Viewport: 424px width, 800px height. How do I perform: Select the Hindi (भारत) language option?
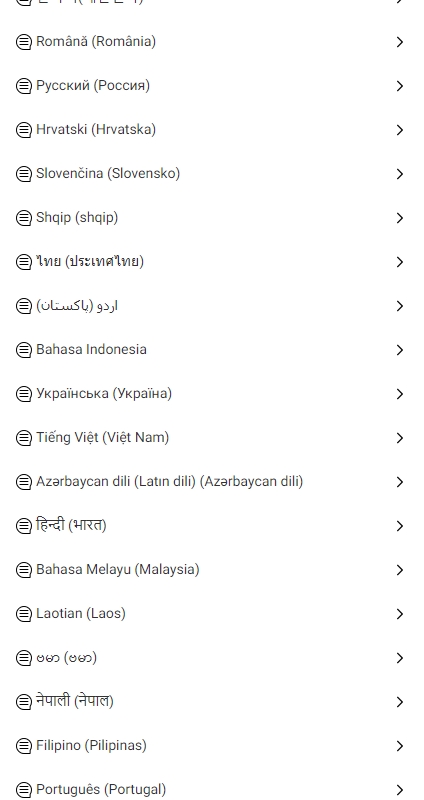[212, 526]
